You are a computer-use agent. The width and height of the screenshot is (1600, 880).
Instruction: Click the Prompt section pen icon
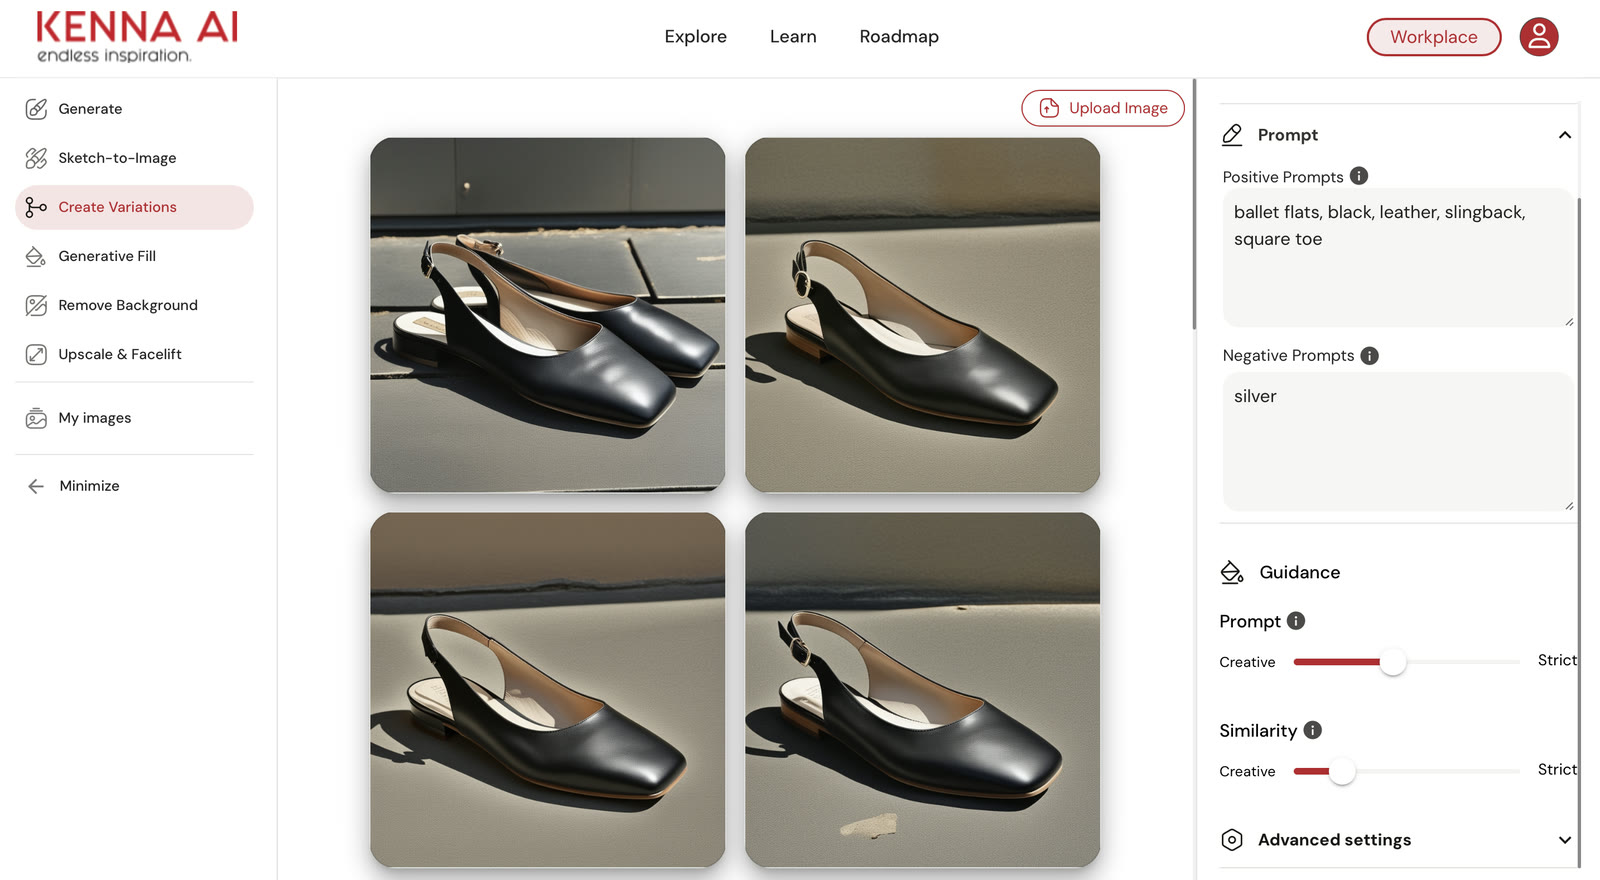coord(1232,135)
